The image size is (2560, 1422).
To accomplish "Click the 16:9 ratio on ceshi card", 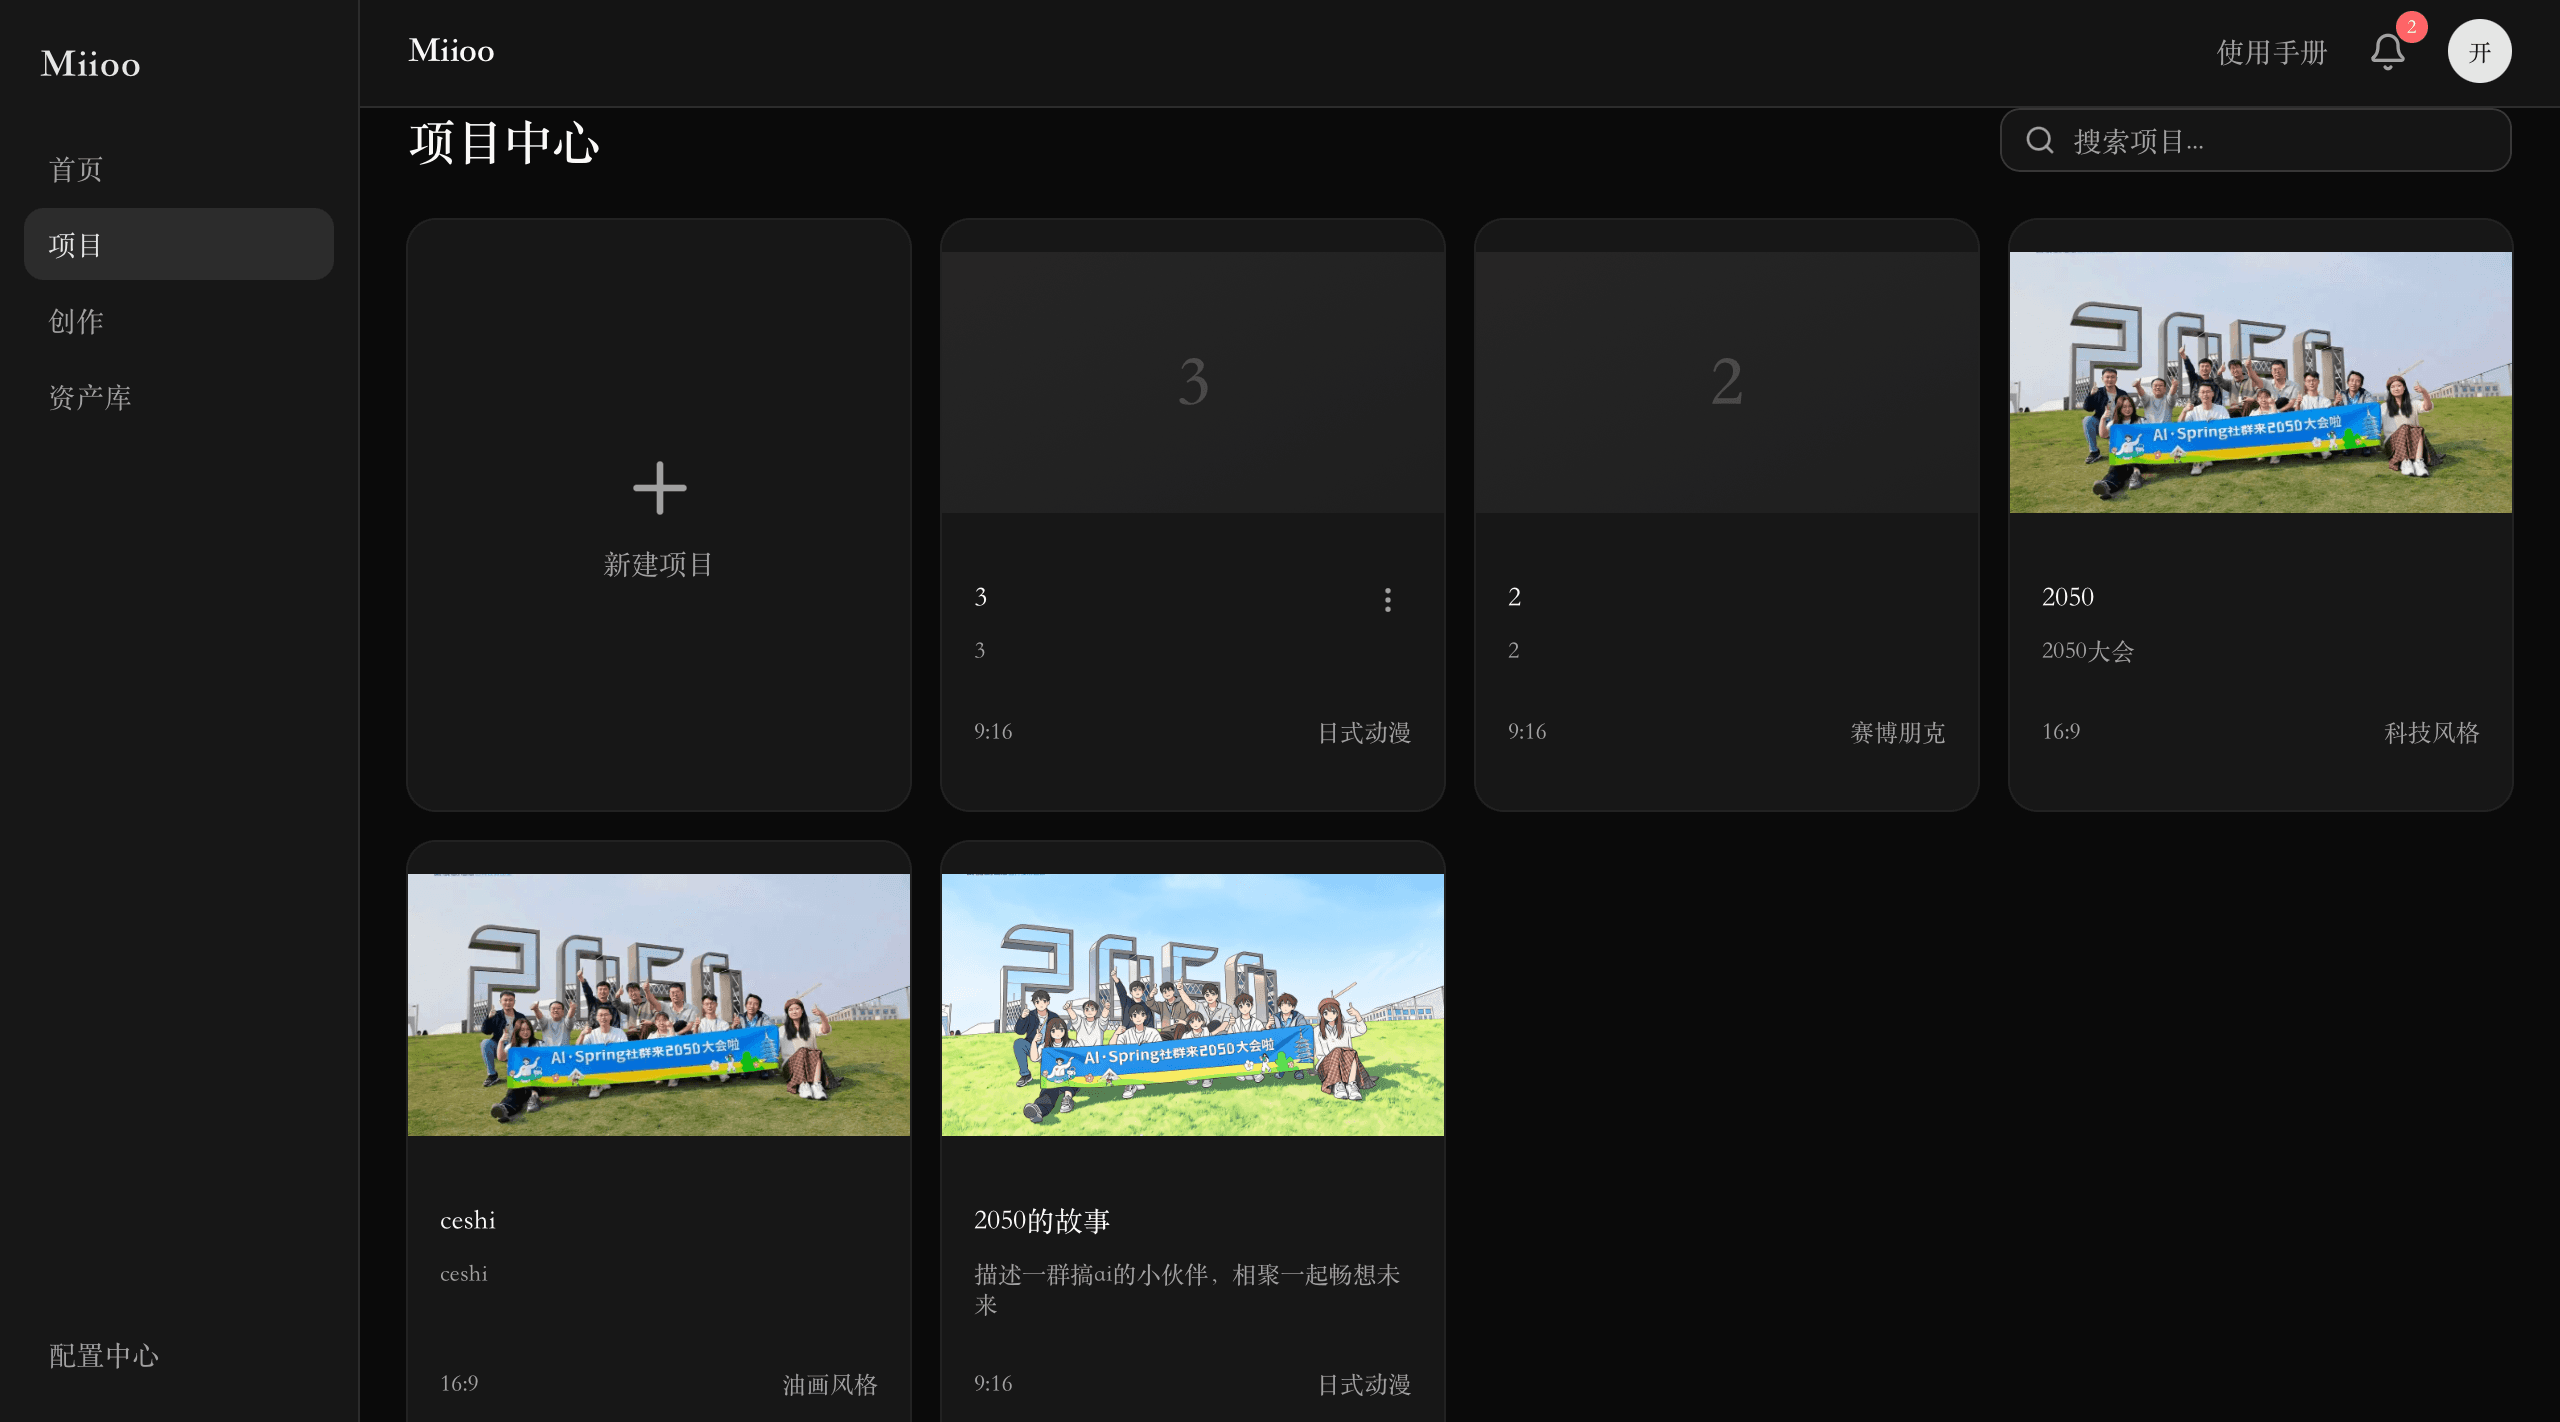I will [x=459, y=1384].
